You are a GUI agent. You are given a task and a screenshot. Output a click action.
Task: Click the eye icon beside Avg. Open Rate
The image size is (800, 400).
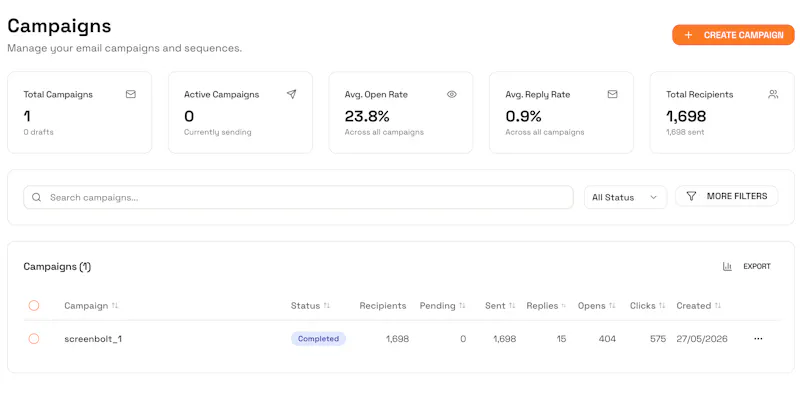pyautogui.click(x=452, y=94)
